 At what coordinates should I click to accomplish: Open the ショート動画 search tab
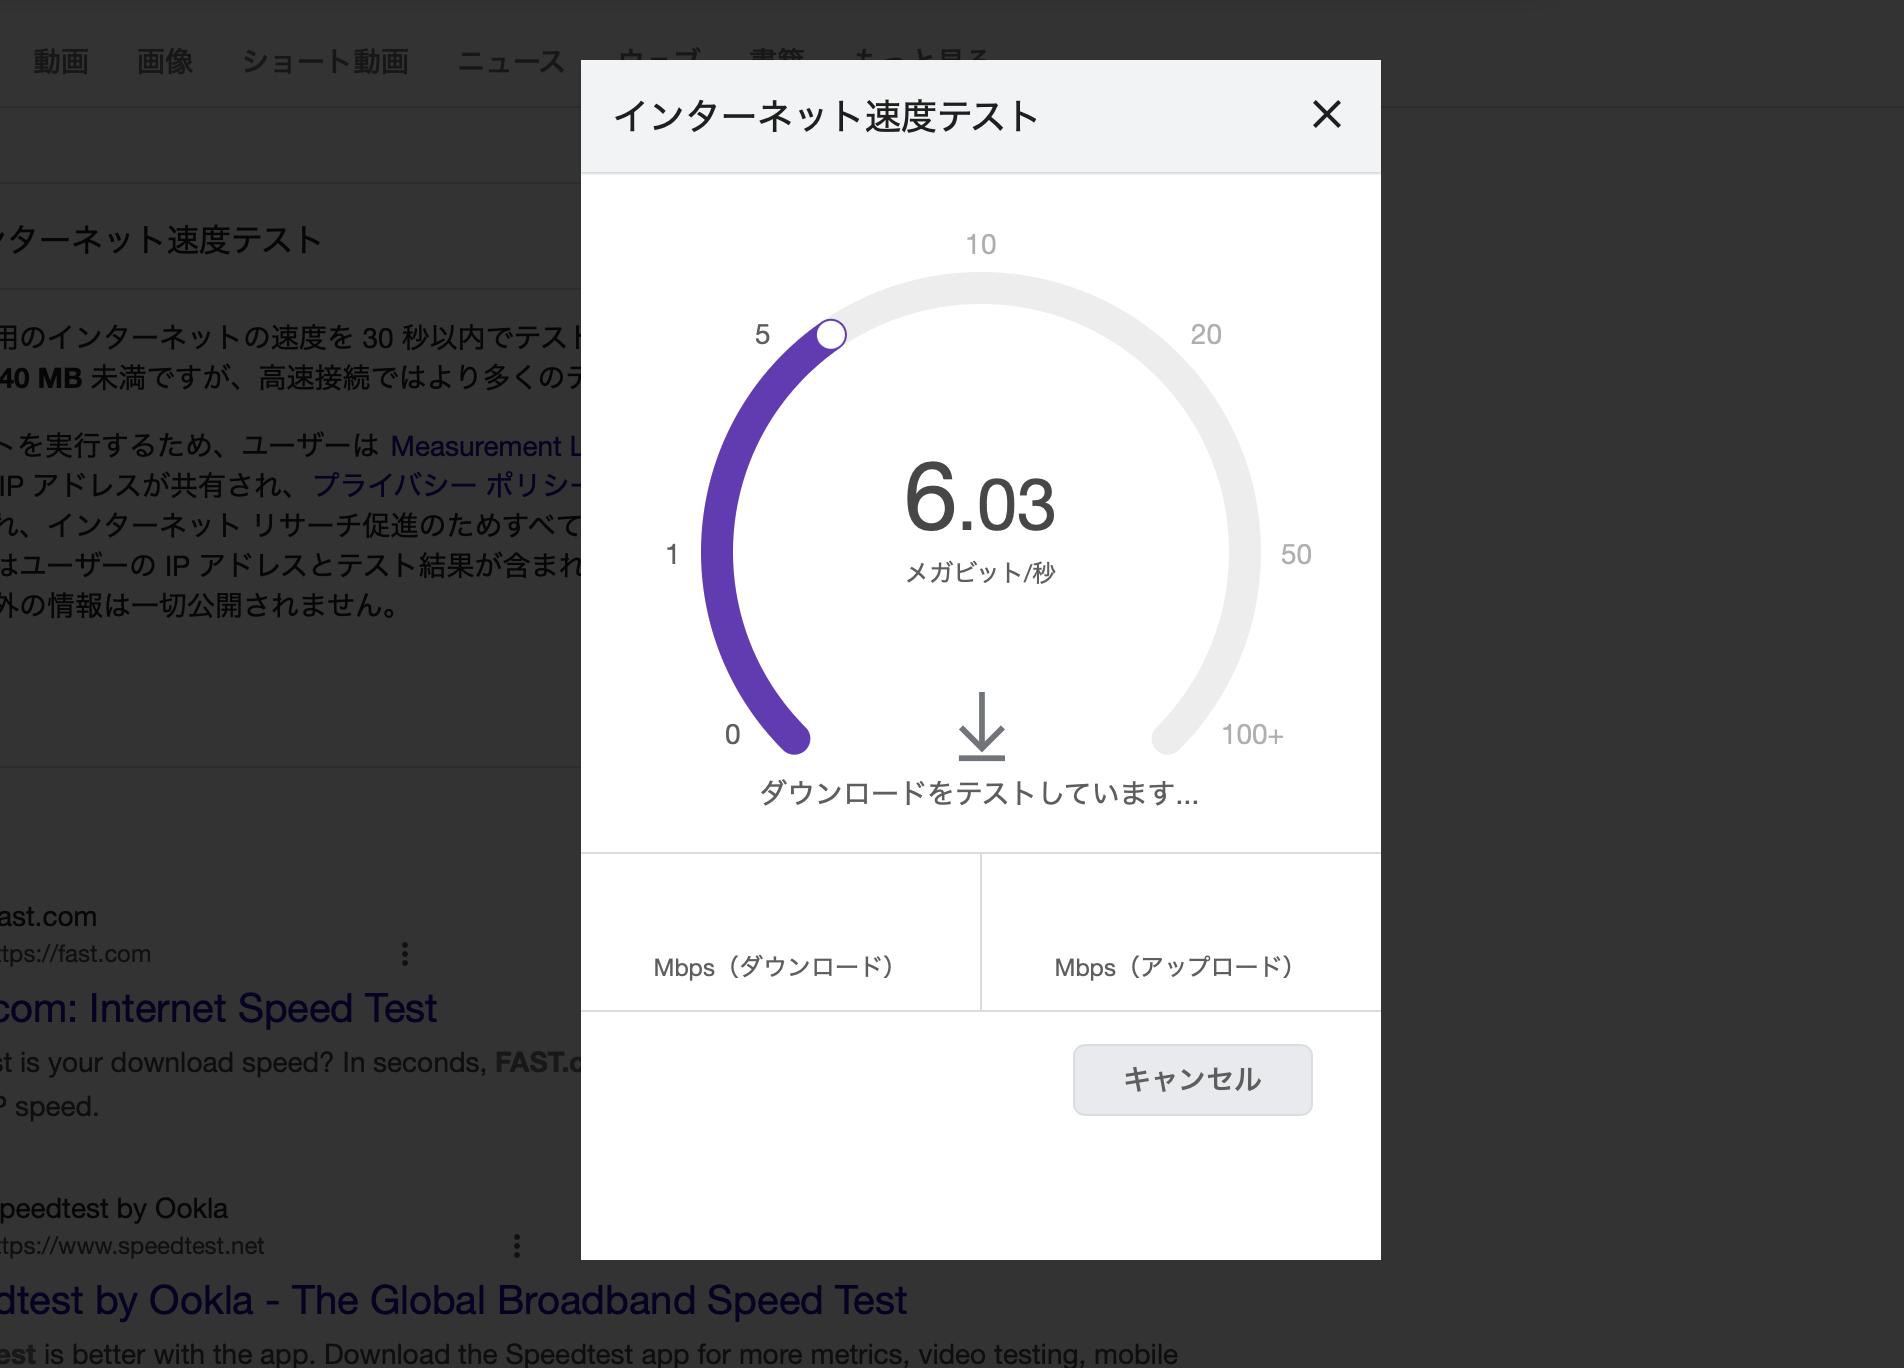[x=325, y=62]
